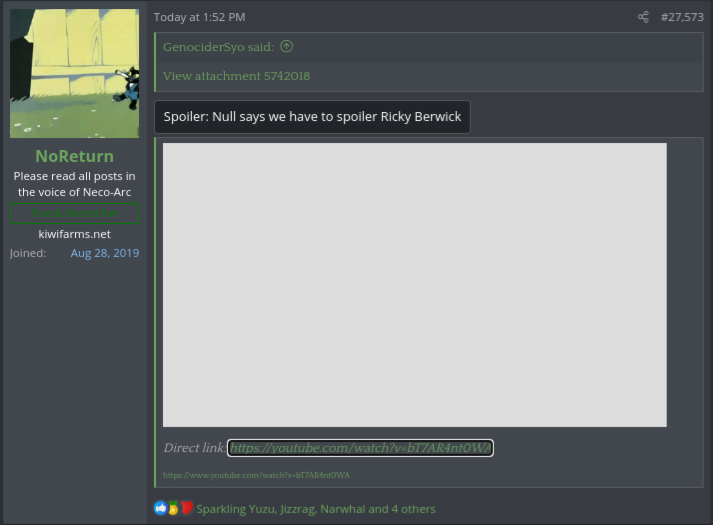This screenshot has height=525, width=713.
Task: Click the small YouTube URL under direct link
Action: point(256,475)
